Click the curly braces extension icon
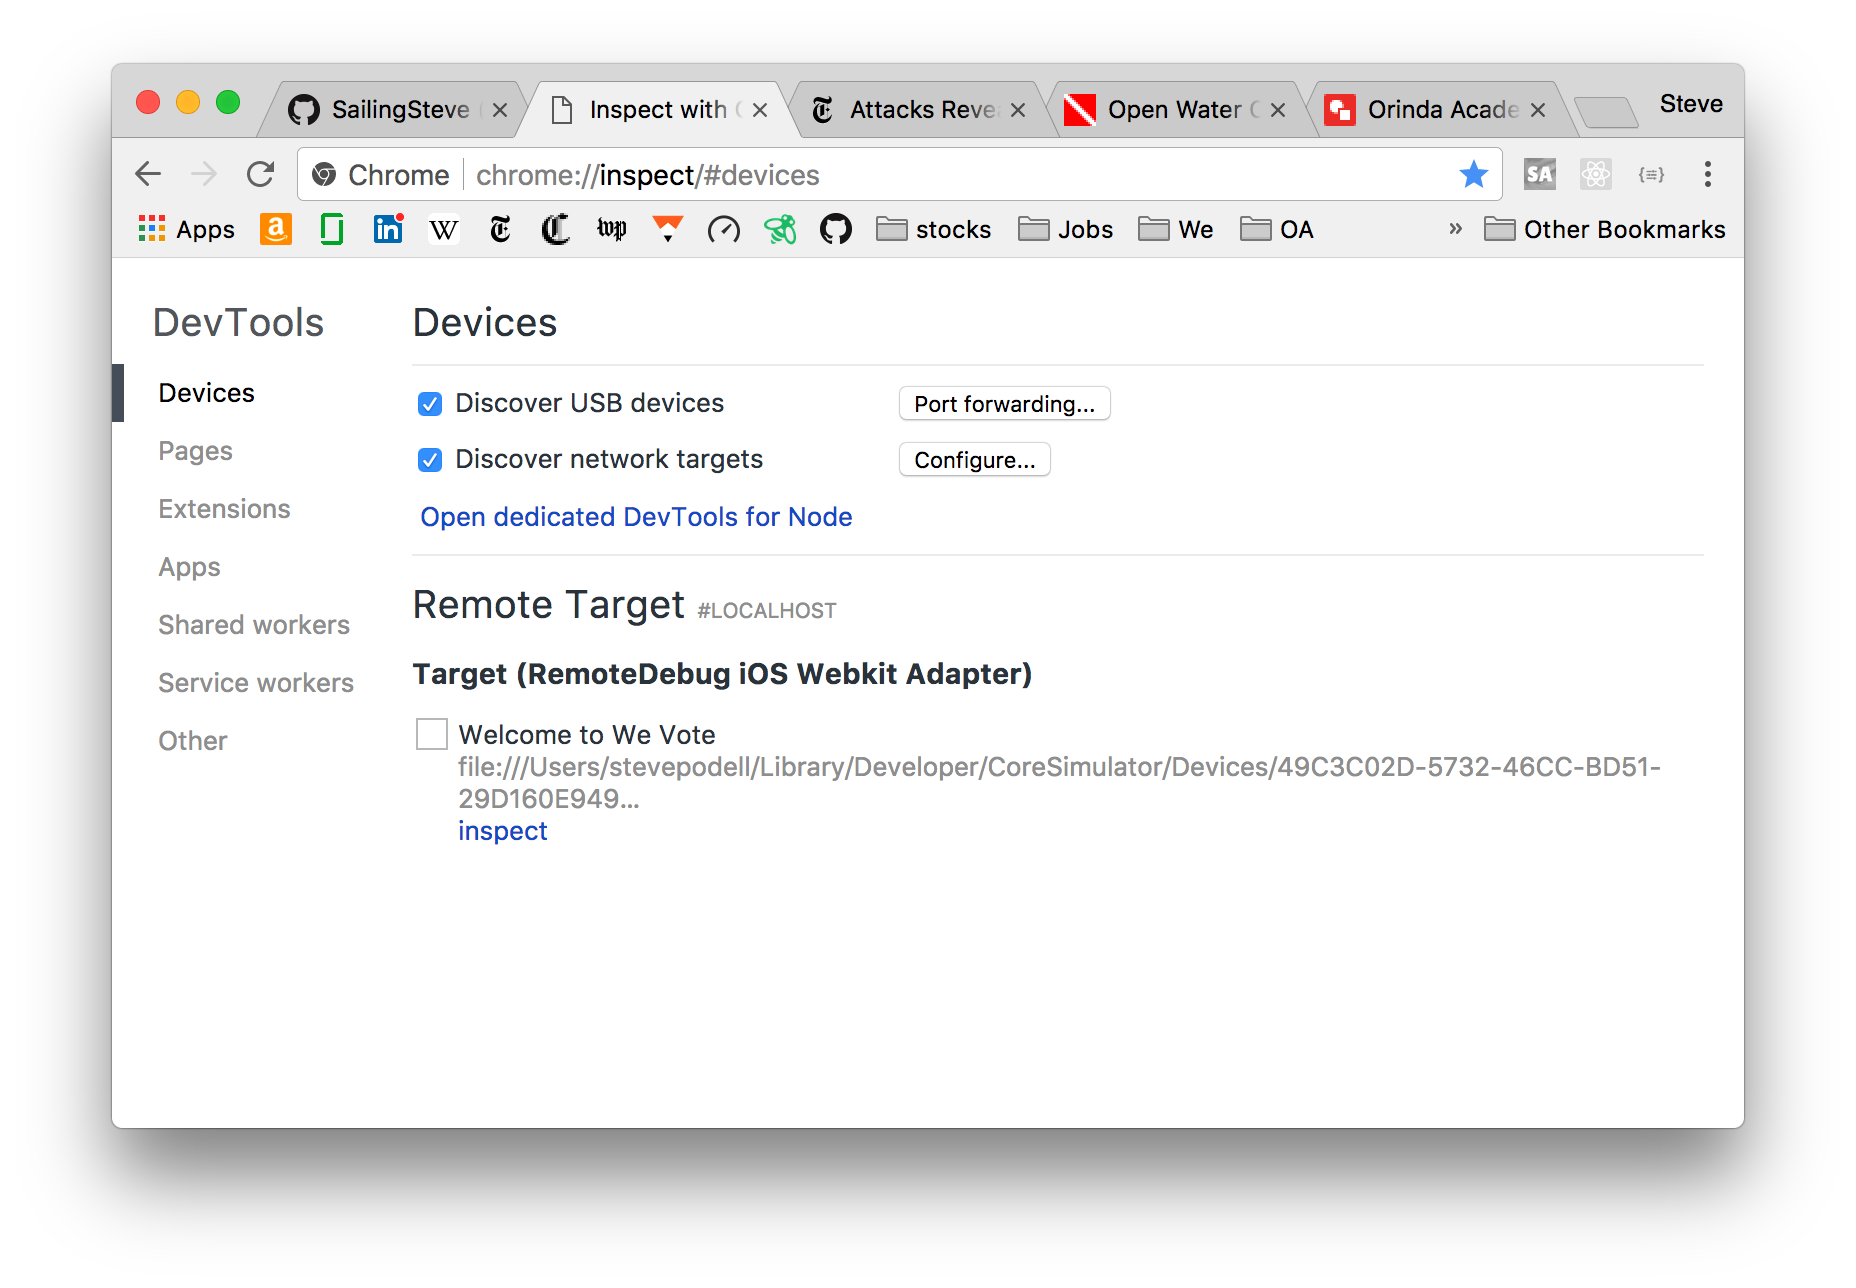Image resolution: width=1856 pixels, height=1288 pixels. click(1652, 174)
